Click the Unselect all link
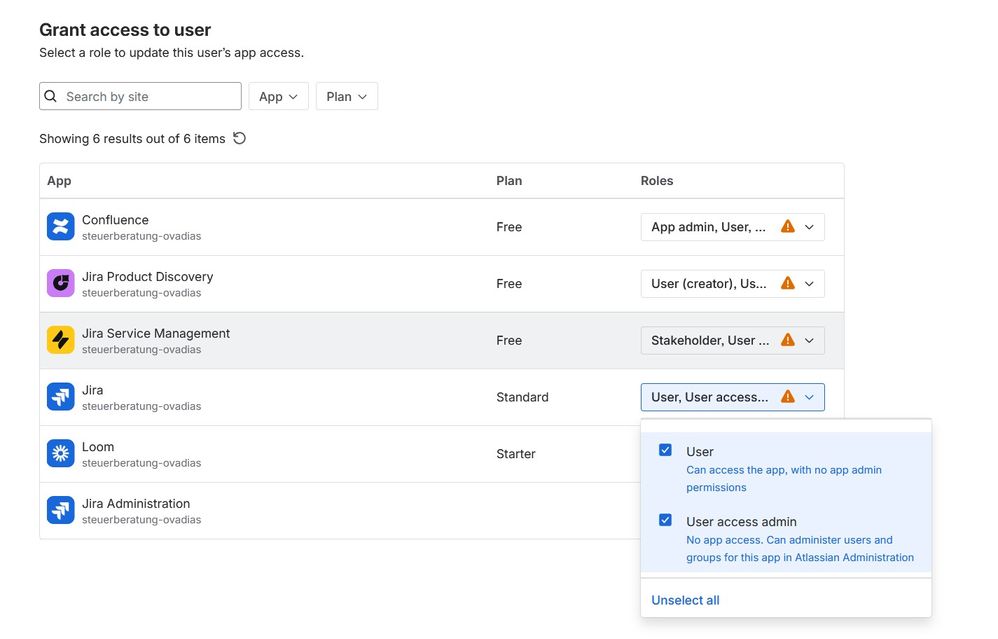 click(685, 600)
